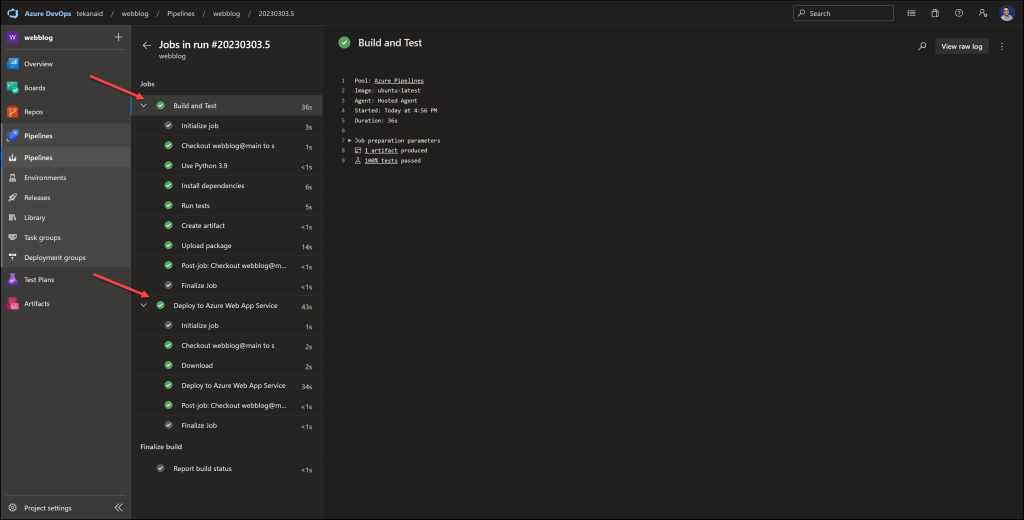Click the log search magnifier icon
This screenshot has height=520, width=1024.
pyautogui.click(x=922, y=46)
